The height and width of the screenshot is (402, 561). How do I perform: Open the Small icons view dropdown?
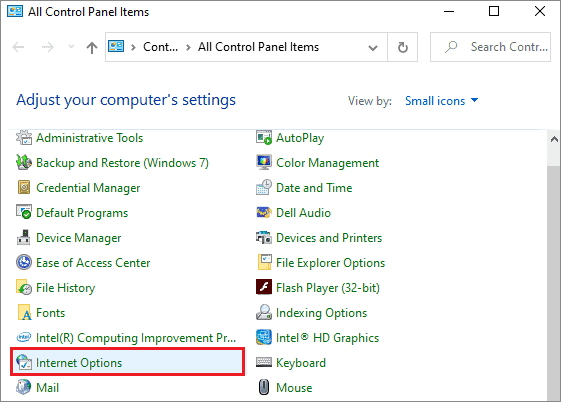click(x=441, y=101)
